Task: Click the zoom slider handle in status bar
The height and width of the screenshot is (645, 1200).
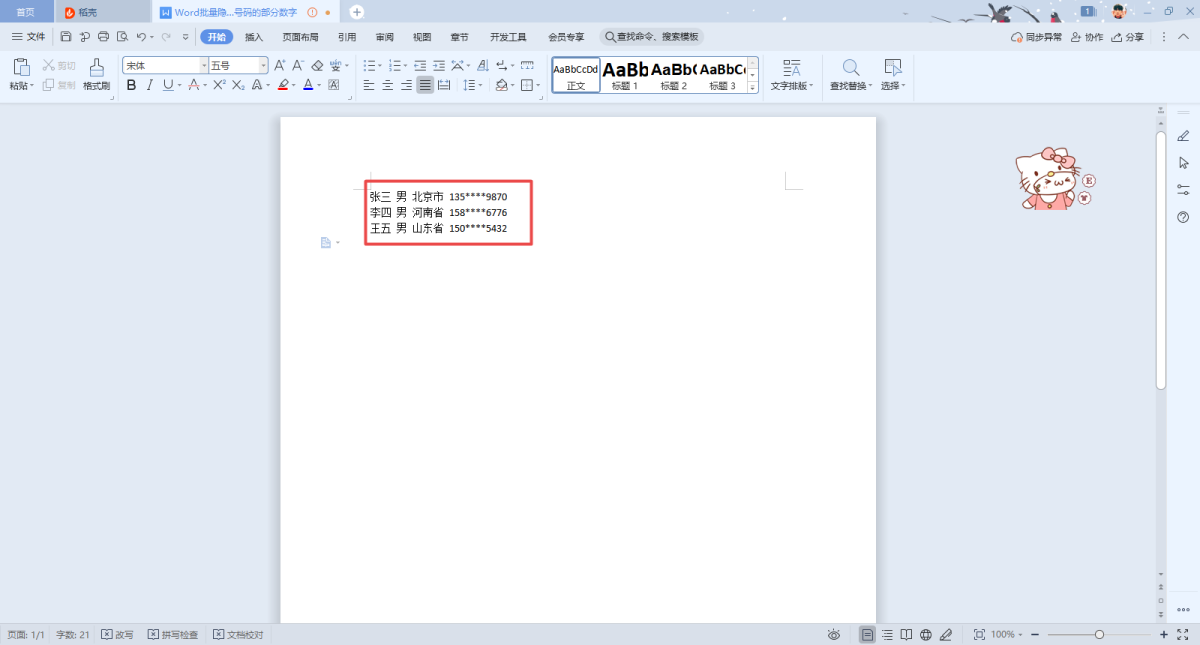Action: point(1099,635)
